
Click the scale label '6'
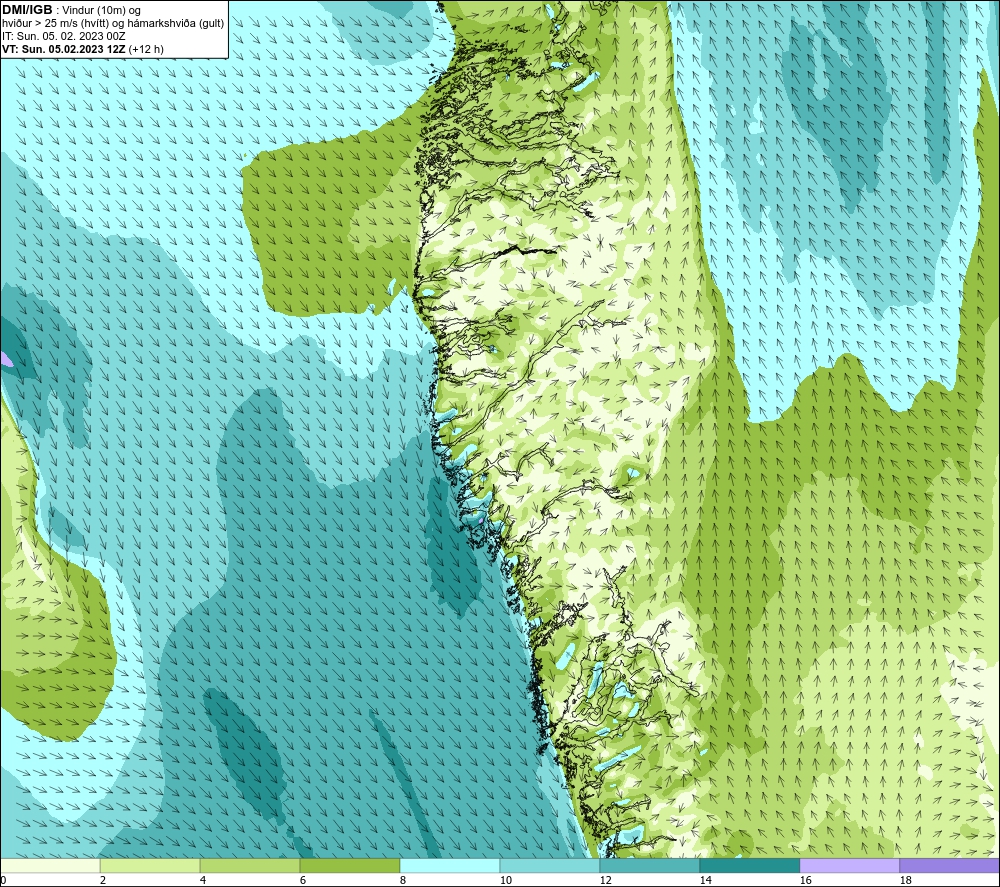click(302, 881)
